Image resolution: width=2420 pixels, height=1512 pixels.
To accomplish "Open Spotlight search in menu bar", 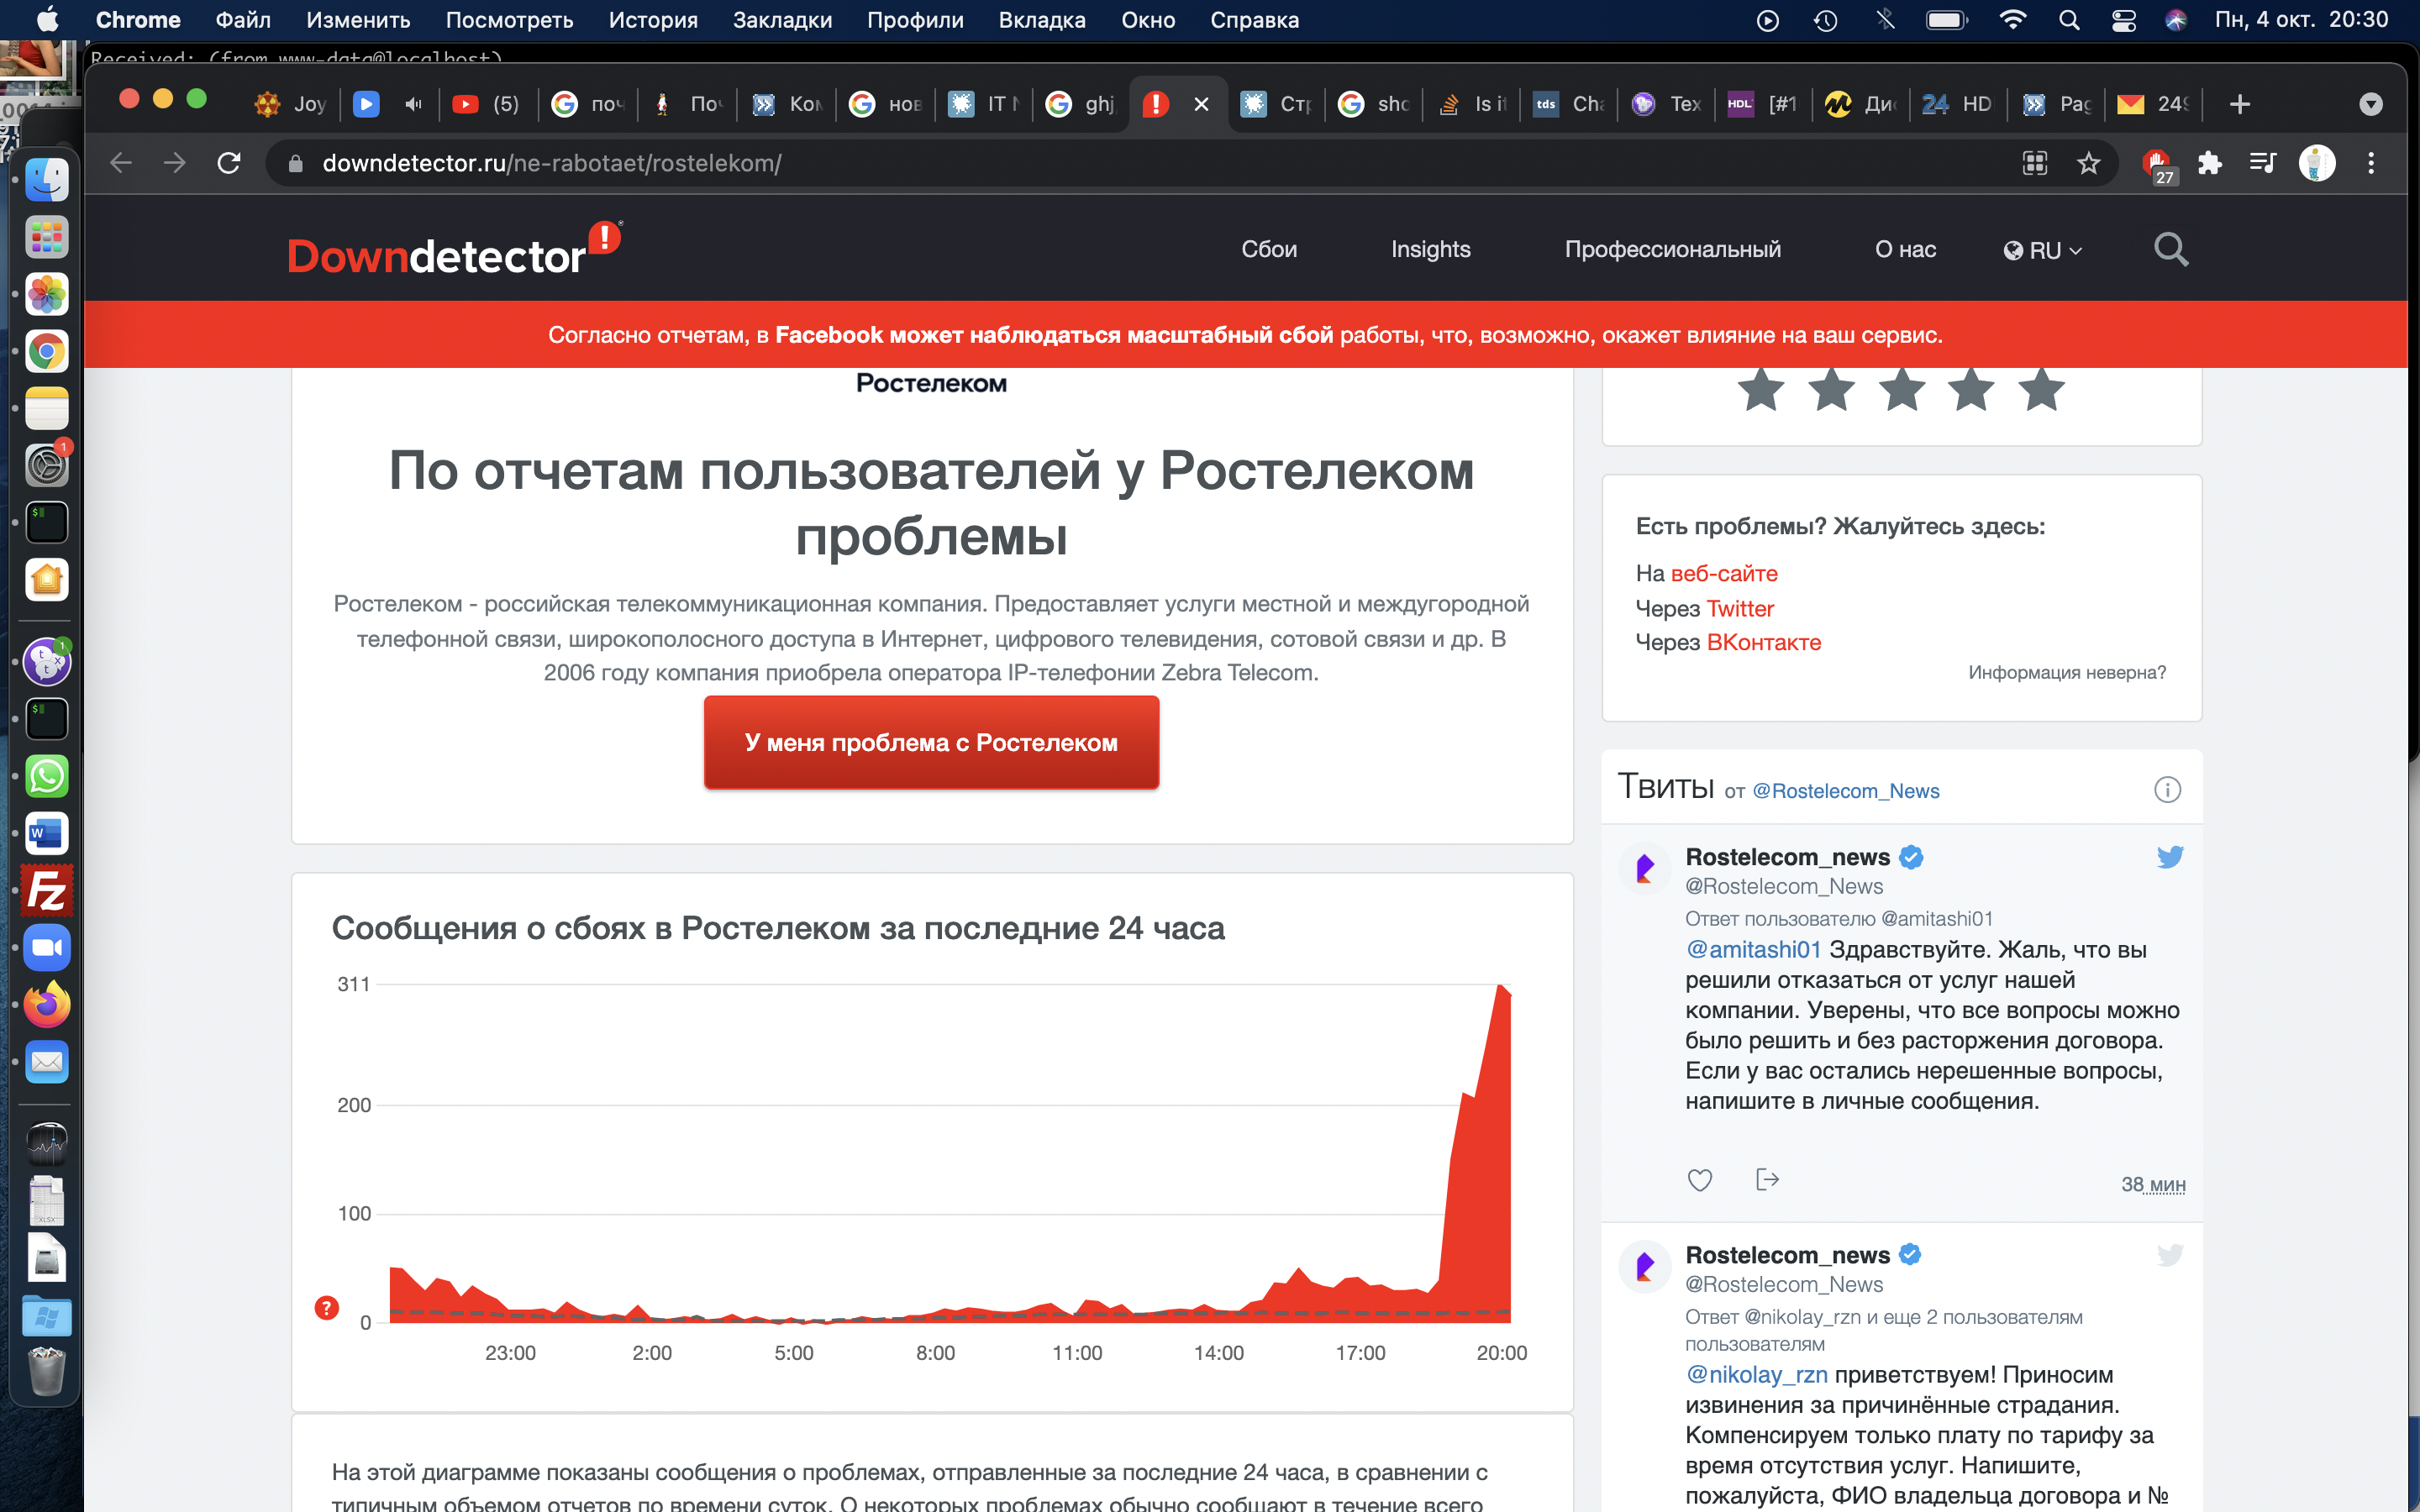I will [x=2069, y=20].
